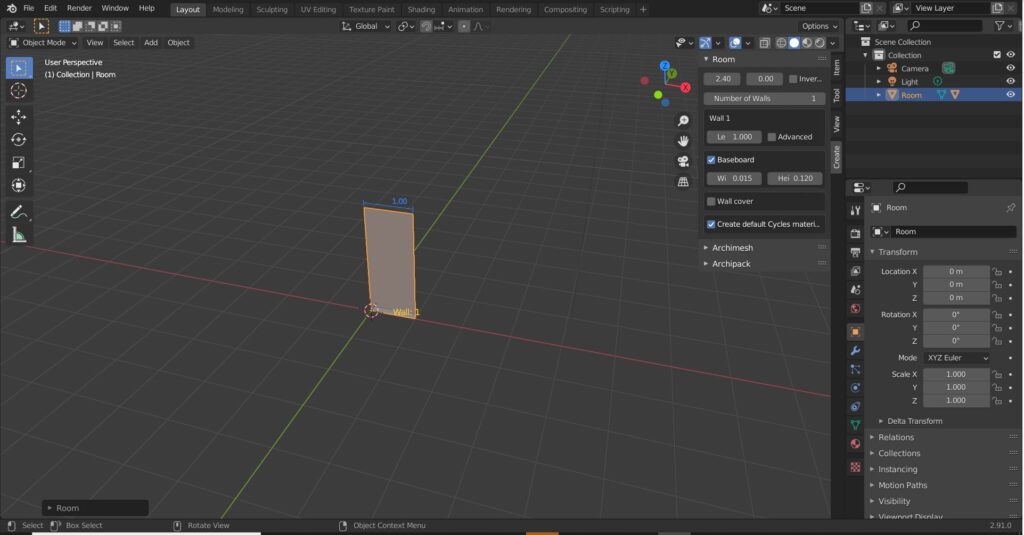Screen dimensions: 1024x535
Task: Switch to the Modeling workspace tab
Action: (x=228, y=10)
